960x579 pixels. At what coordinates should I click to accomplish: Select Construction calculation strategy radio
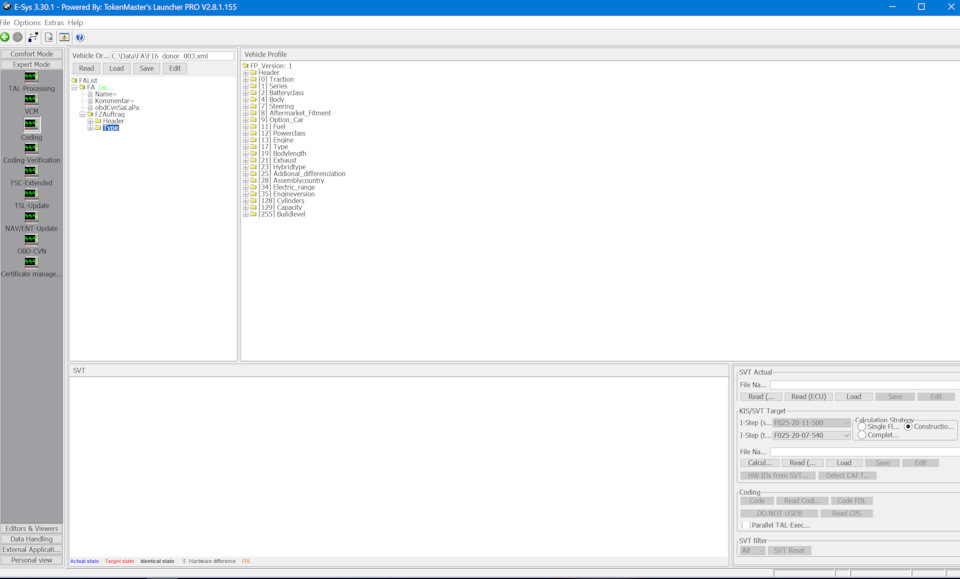click(x=908, y=427)
